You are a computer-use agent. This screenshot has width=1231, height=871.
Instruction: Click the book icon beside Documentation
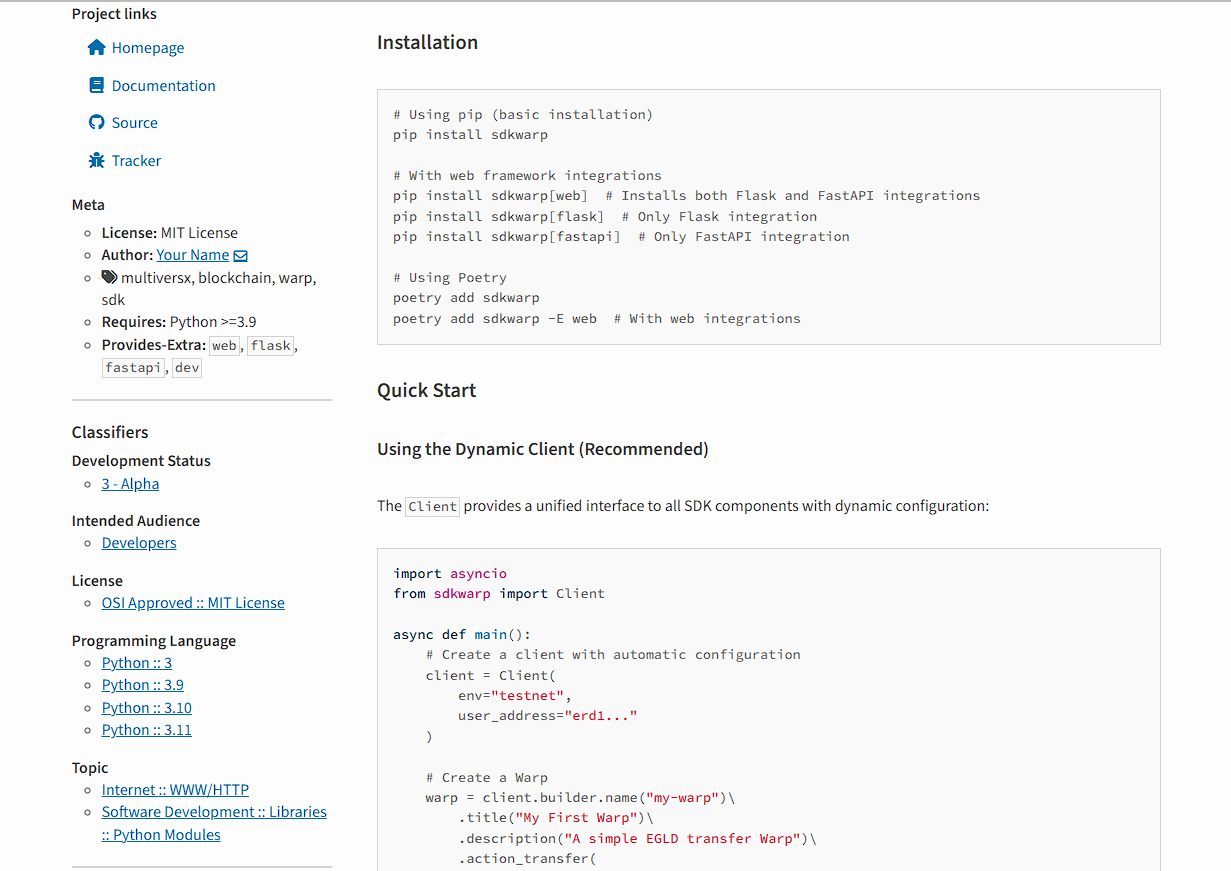pyautogui.click(x=96, y=85)
